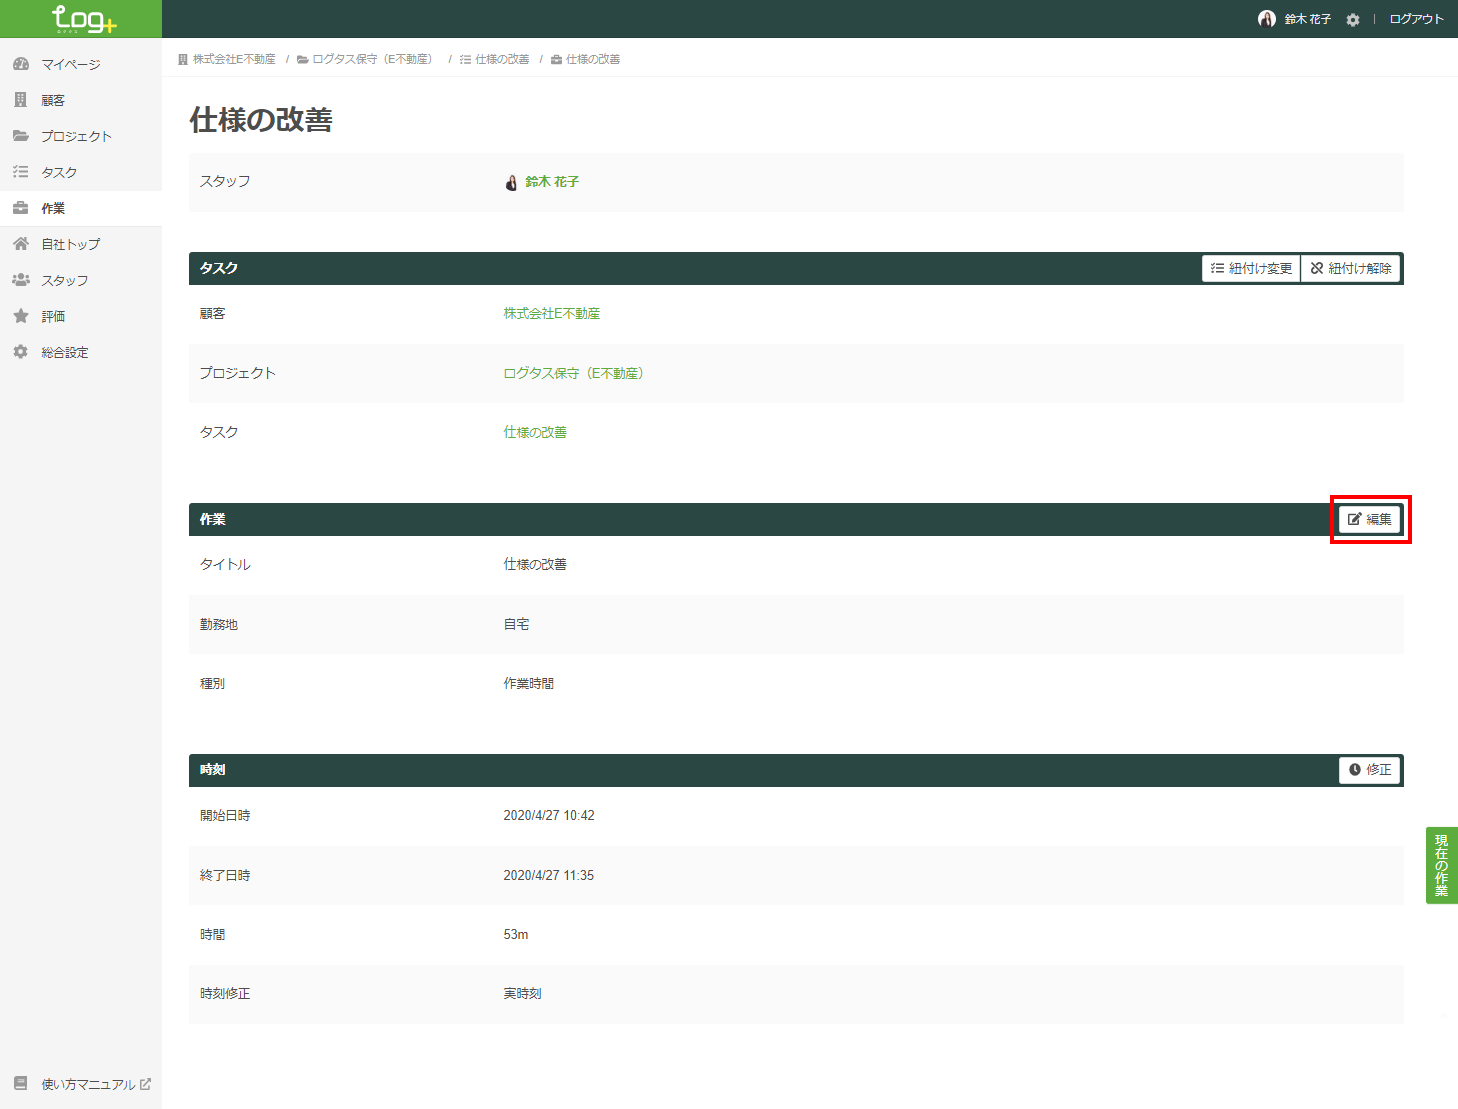Expand the 現在の作業 side tab
Image resolution: width=1458 pixels, height=1109 pixels.
1441,865
